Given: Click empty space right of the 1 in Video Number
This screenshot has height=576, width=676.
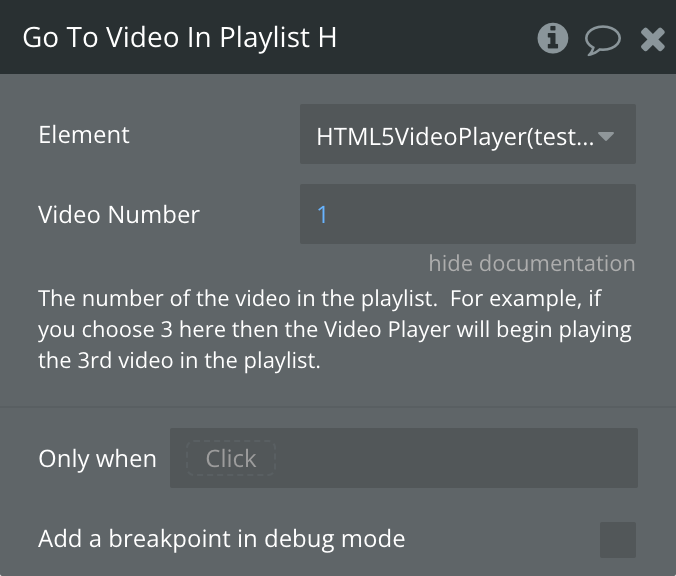Looking at the screenshot, I should tap(479, 214).
